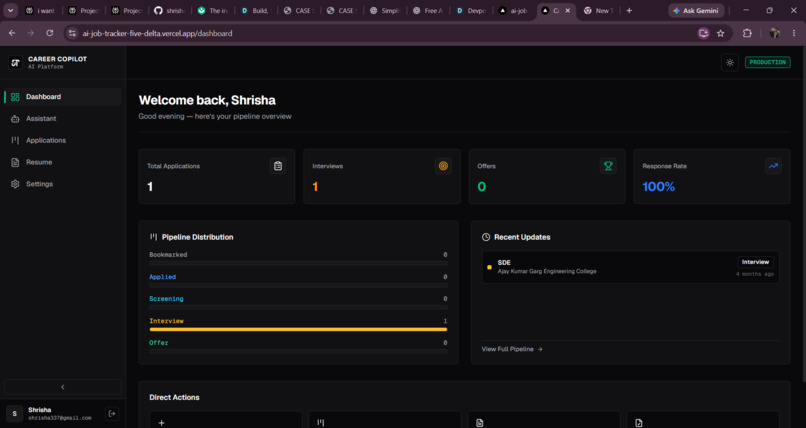Open the View Full Pipeline link
806x428 pixels.
point(512,349)
